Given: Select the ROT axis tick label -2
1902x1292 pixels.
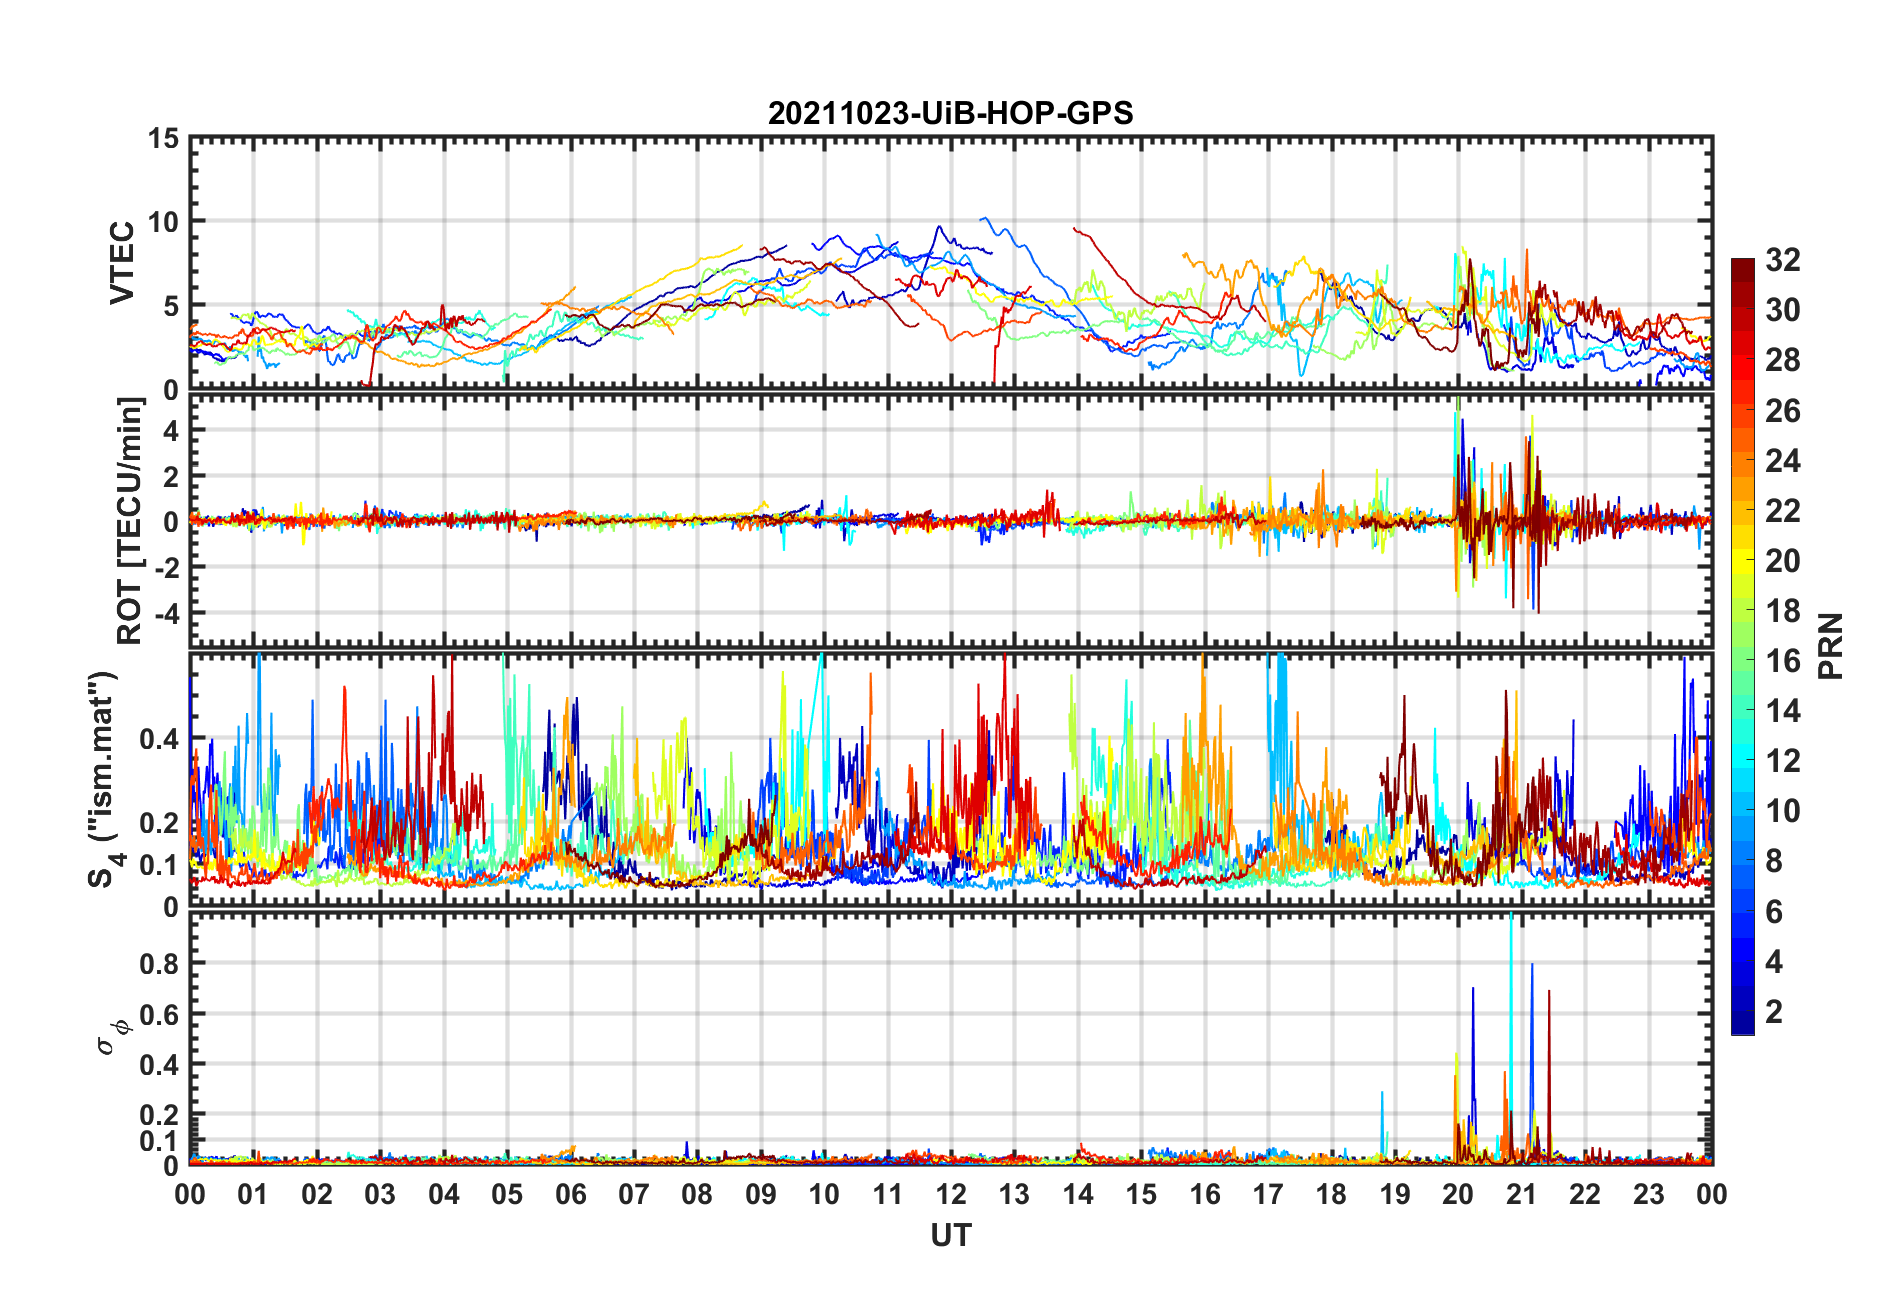Looking at the screenshot, I should point(165,567).
